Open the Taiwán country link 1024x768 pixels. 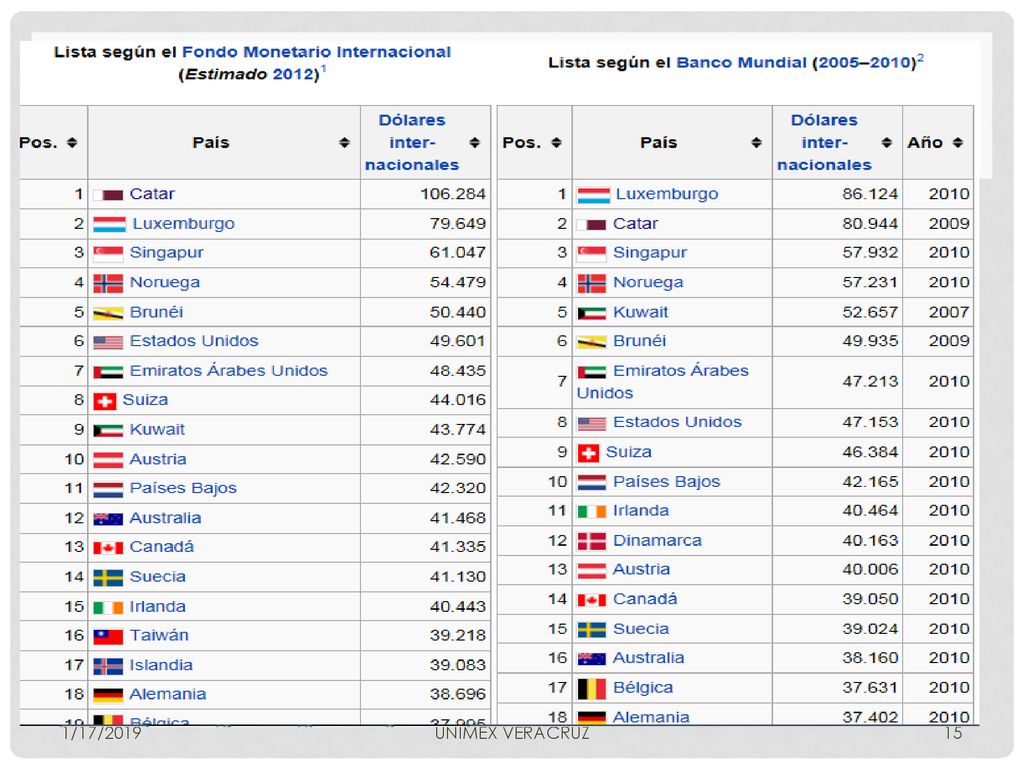pos(159,635)
